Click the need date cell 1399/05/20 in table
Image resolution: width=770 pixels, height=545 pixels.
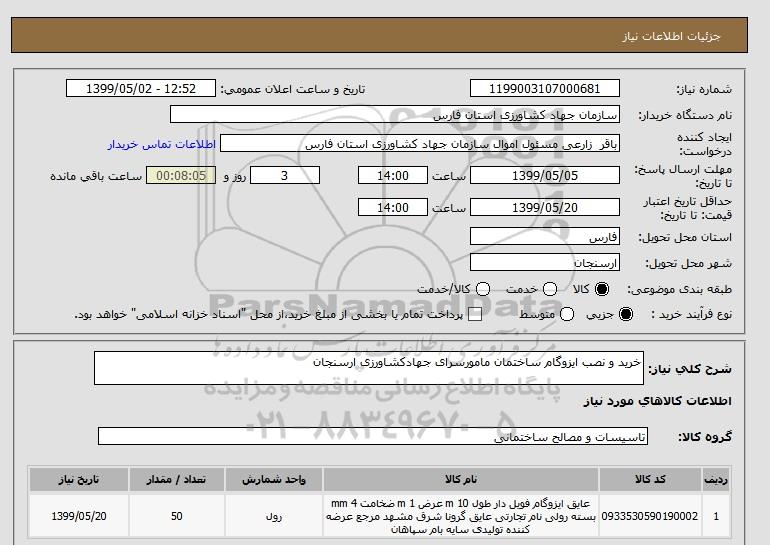(x=79, y=516)
